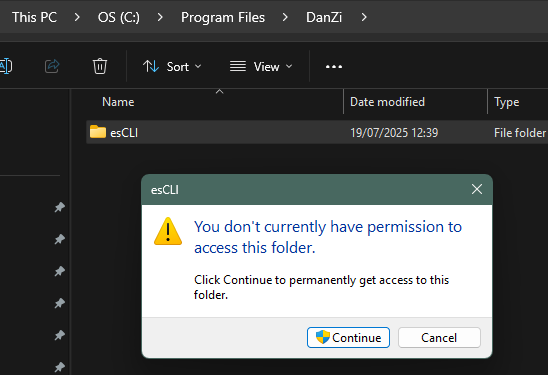Close the esCLI permission dialog
Screen dimensions: 548x375
[x=477, y=189]
